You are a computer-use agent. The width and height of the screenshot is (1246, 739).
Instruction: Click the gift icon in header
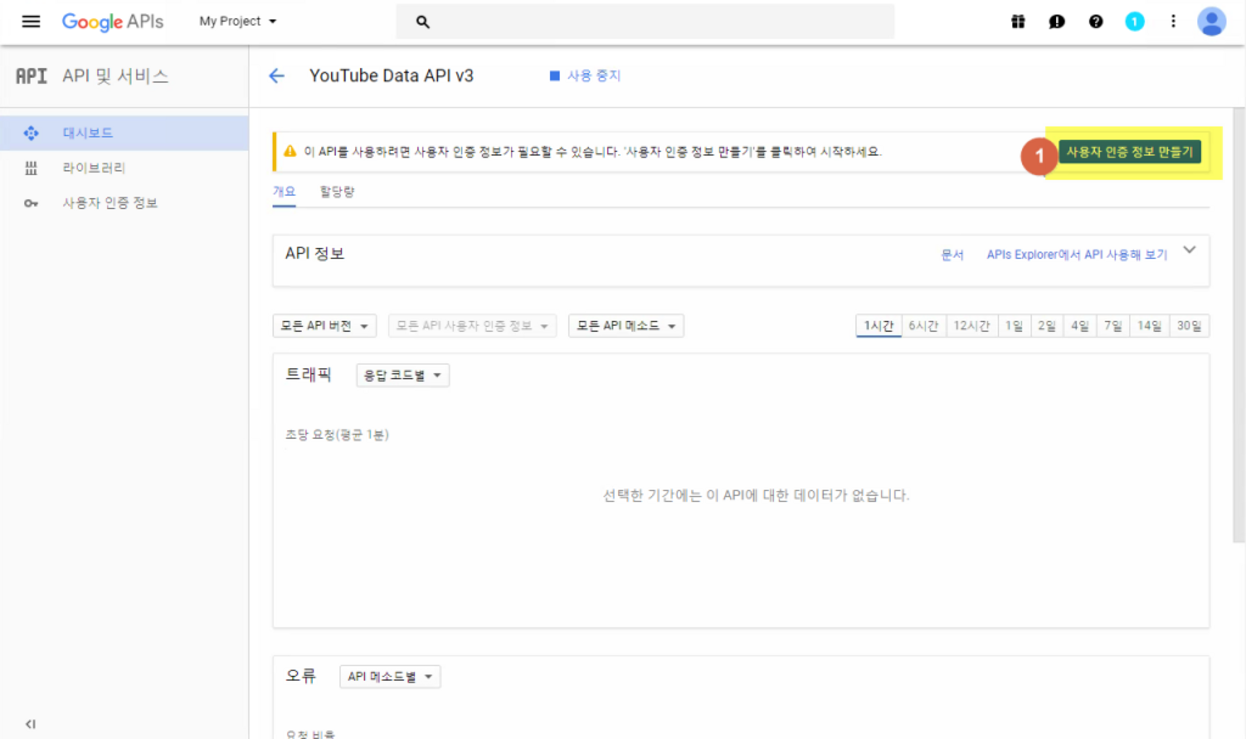tap(1018, 21)
